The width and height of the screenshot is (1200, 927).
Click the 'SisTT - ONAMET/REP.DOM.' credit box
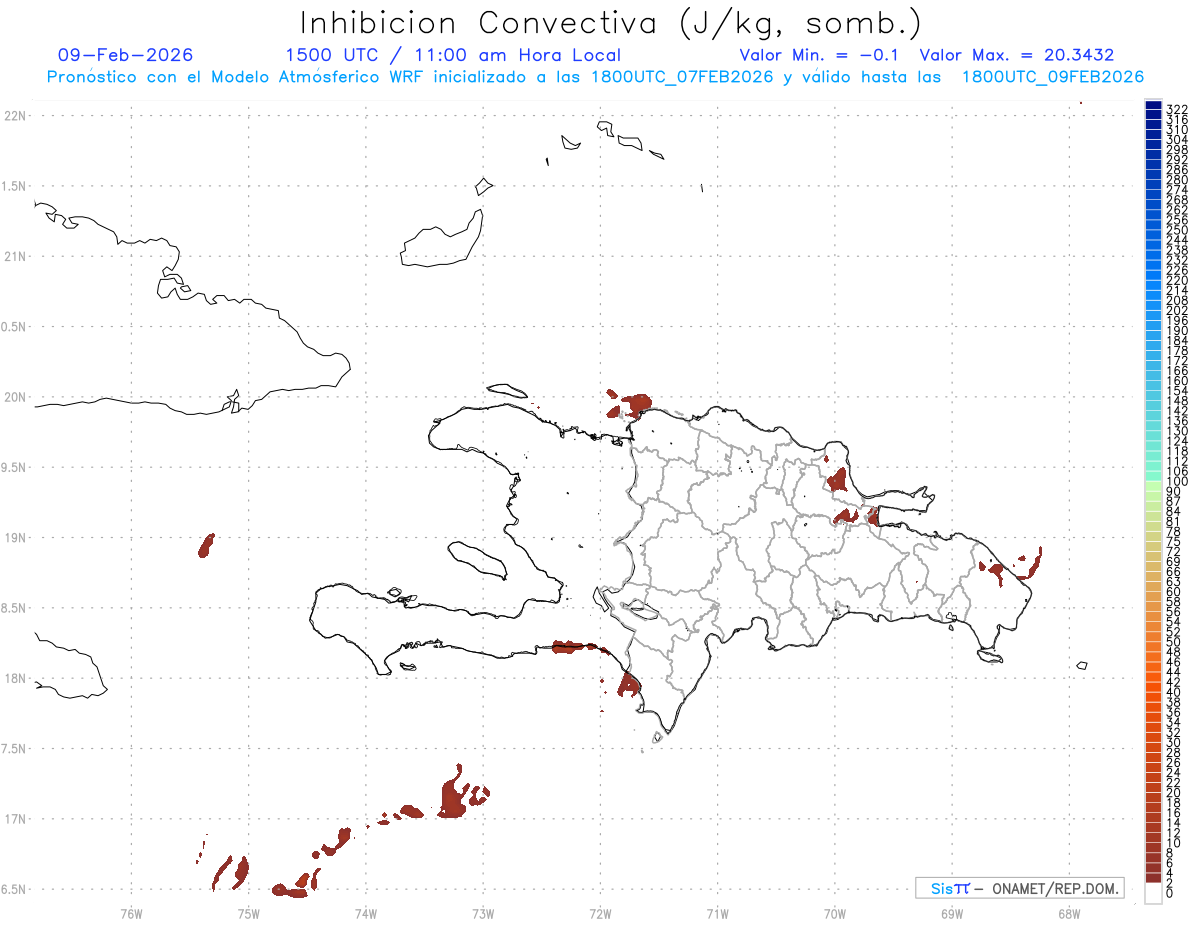[x=1019, y=888]
